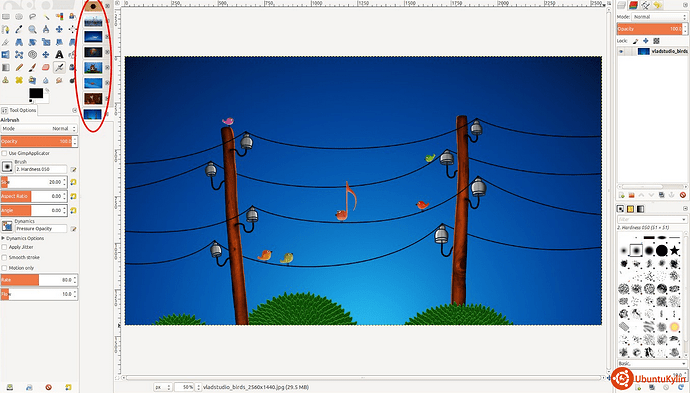Viewport: 690px width, 393px height.
Task: Toggle Lock pixels paintbrush icon
Action: [635, 41]
